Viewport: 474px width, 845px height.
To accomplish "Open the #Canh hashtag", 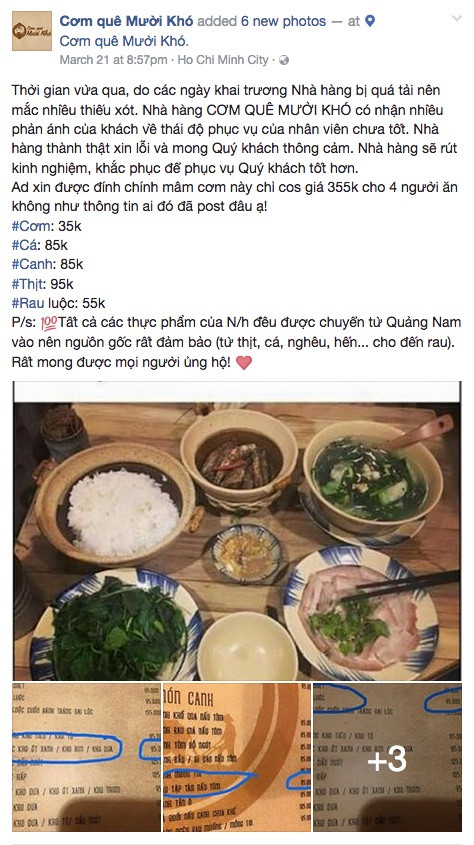I will tap(32, 264).
